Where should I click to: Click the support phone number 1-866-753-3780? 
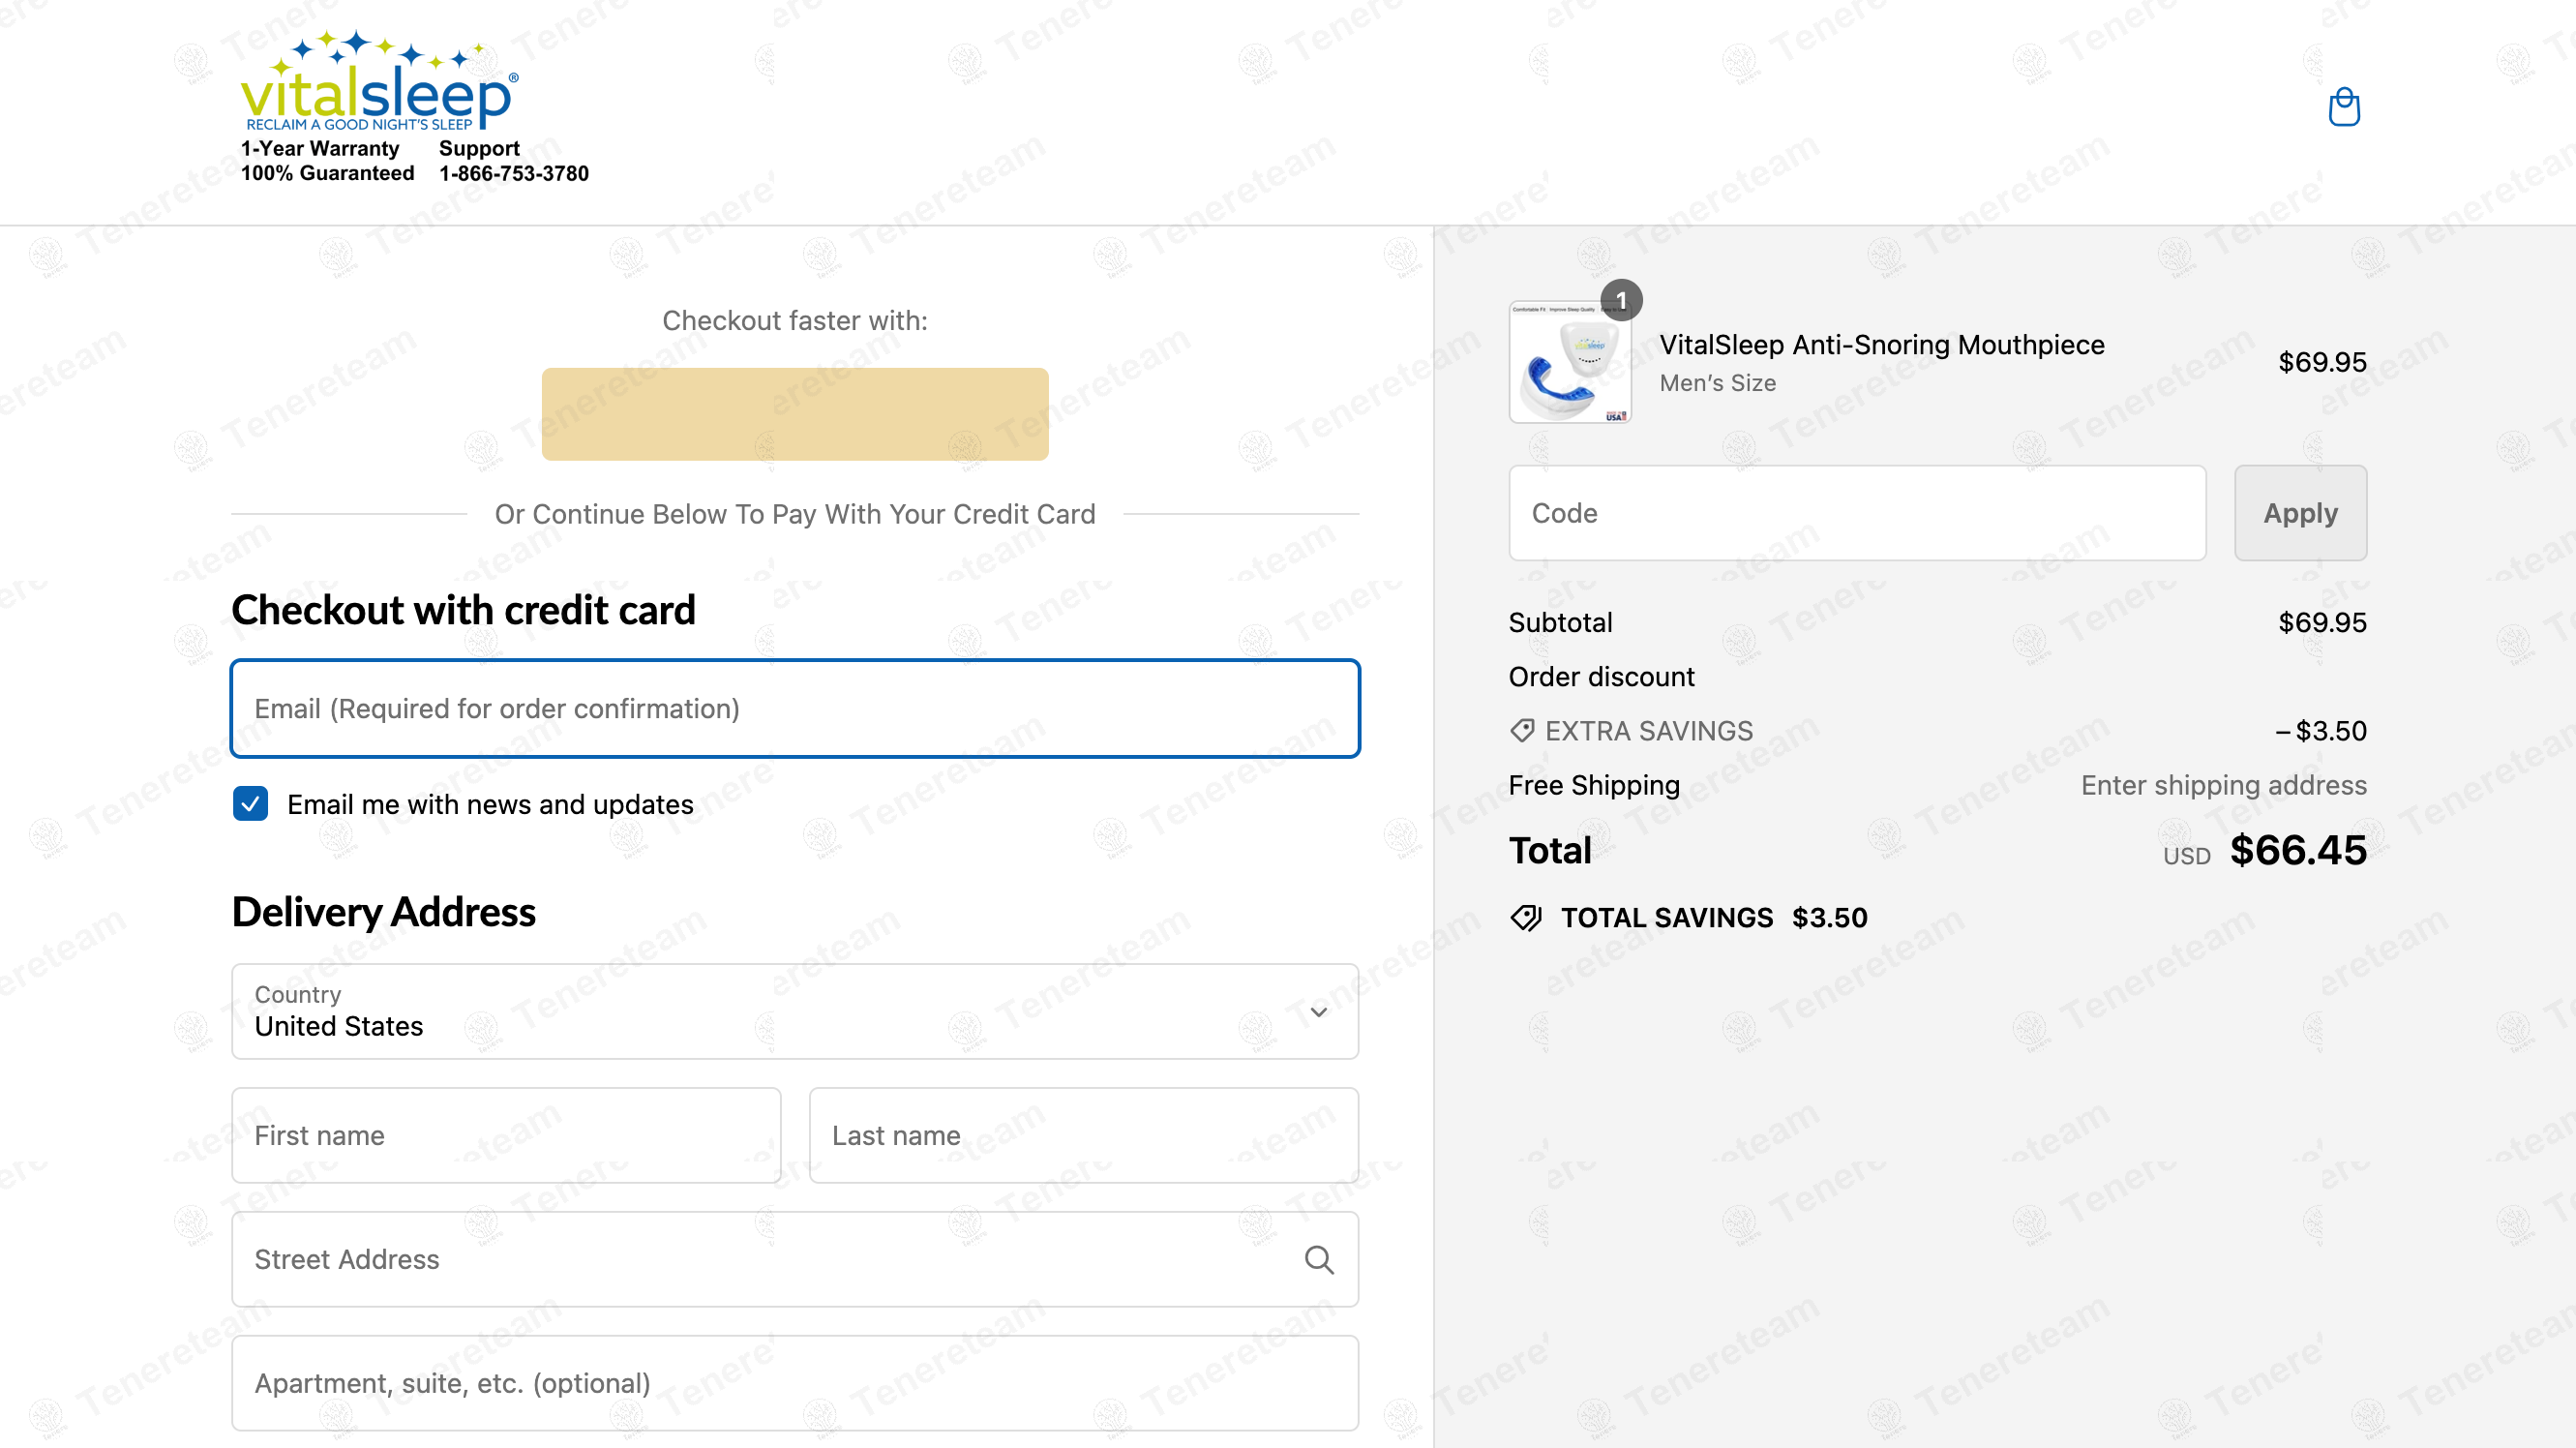pyautogui.click(x=514, y=173)
